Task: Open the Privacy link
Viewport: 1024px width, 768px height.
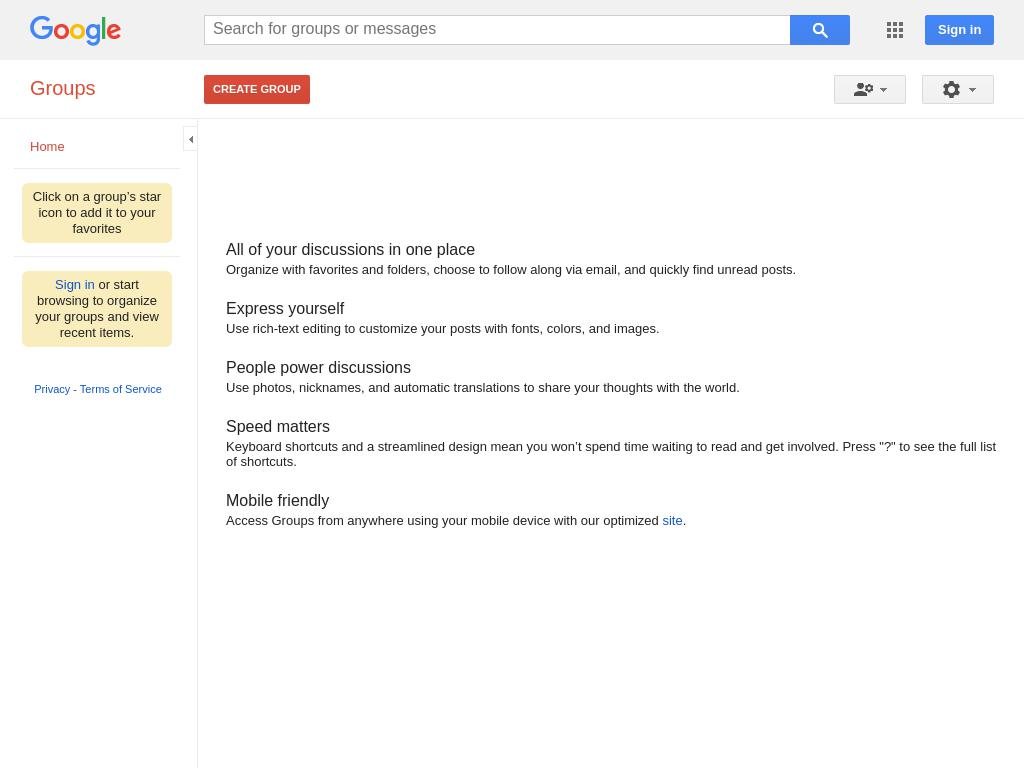Action: click(x=52, y=389)
